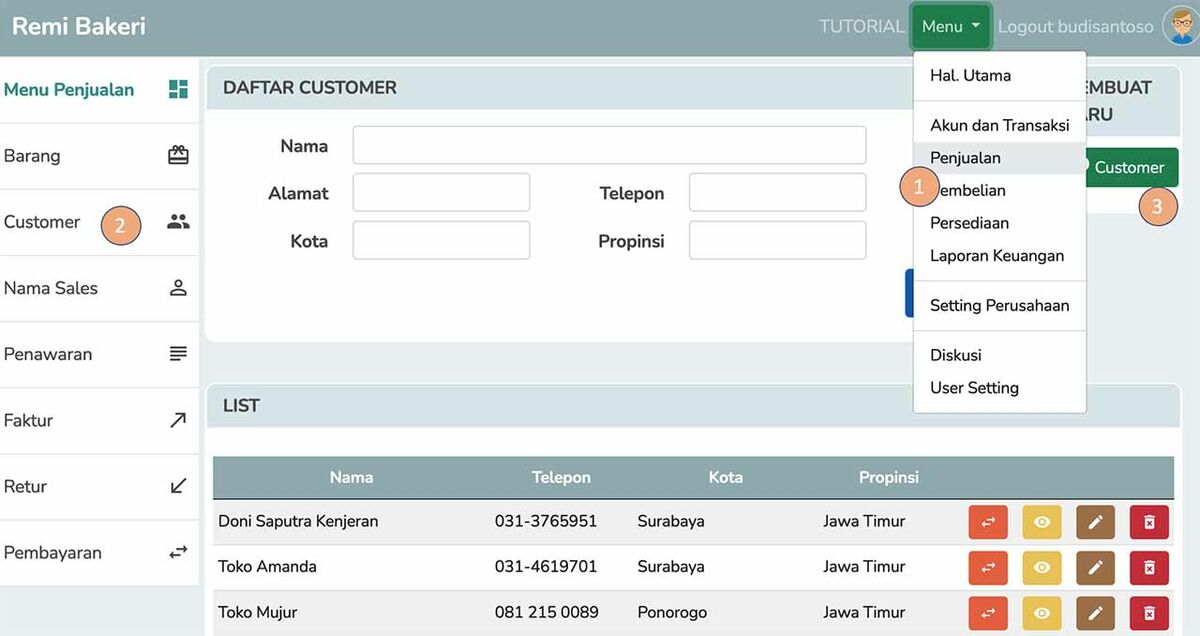Click orange transaction button for Toko Mujur

click(988, 612)
